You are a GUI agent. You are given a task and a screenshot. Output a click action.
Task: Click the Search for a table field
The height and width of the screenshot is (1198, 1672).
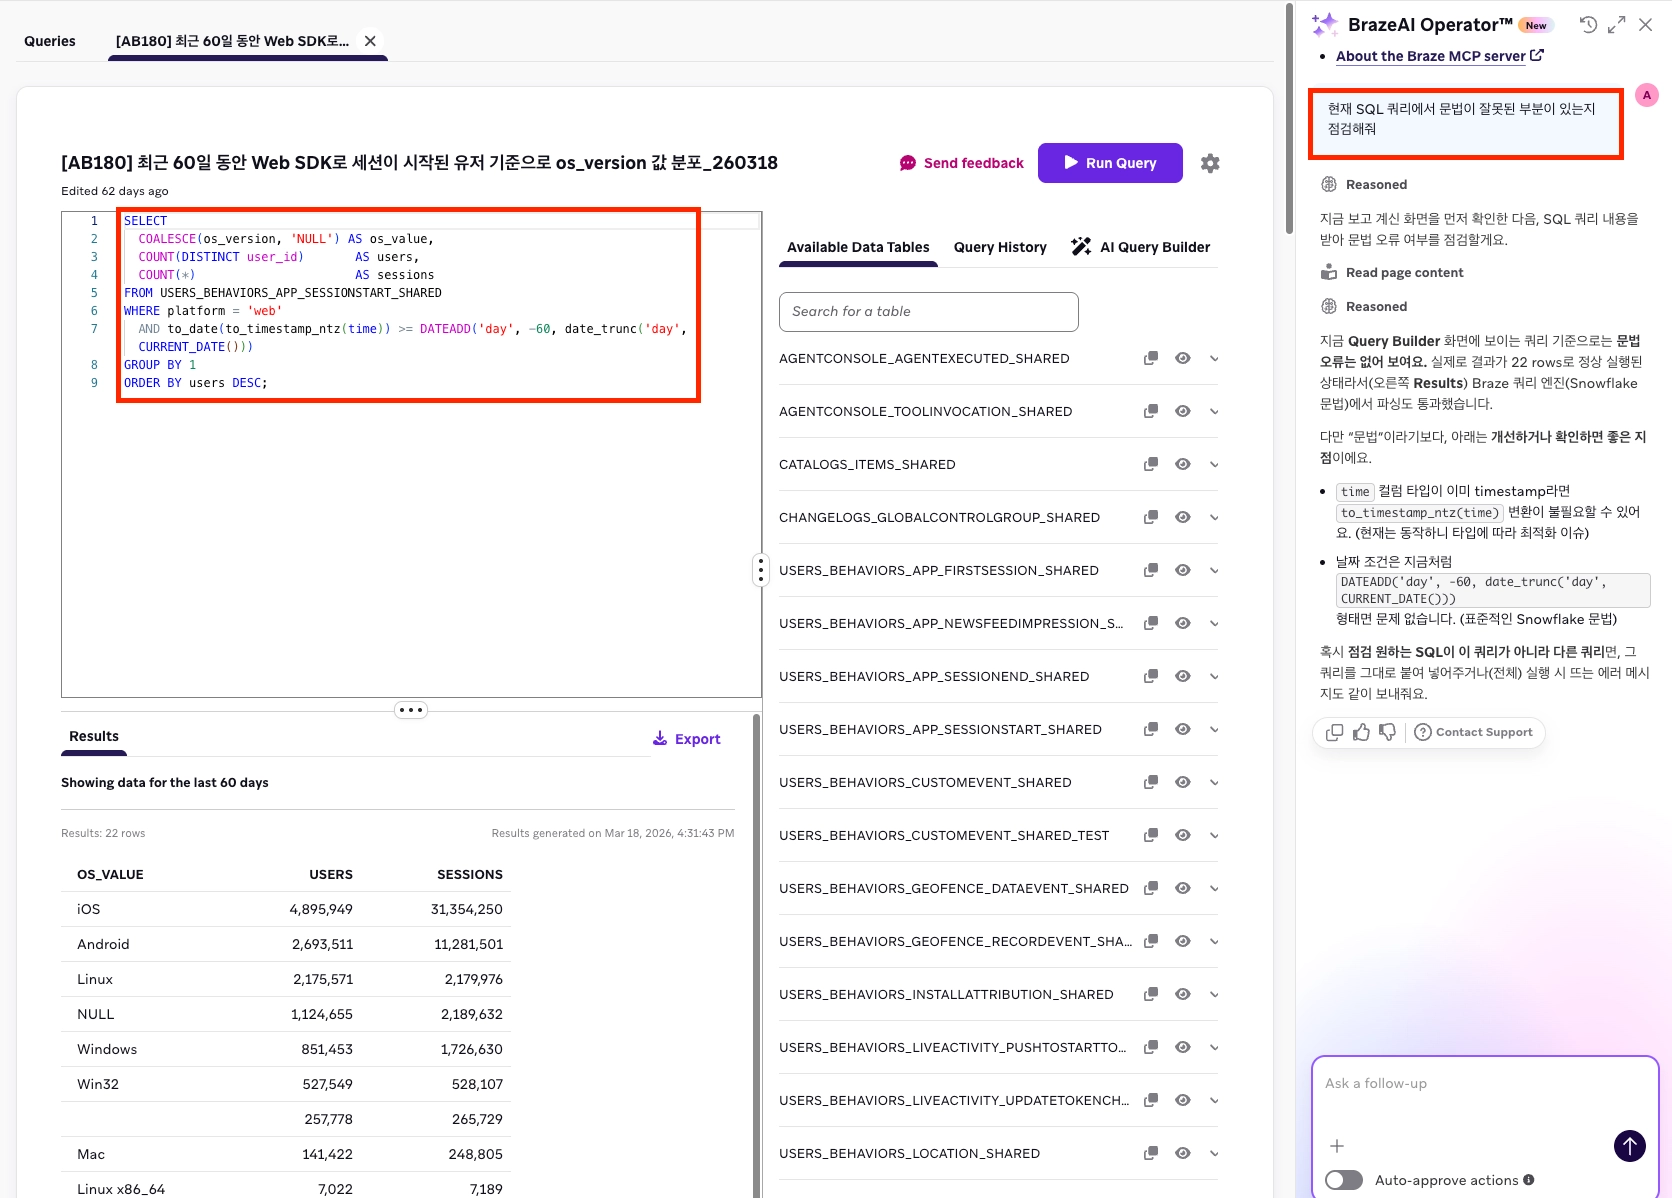click(x=929, y=312)
